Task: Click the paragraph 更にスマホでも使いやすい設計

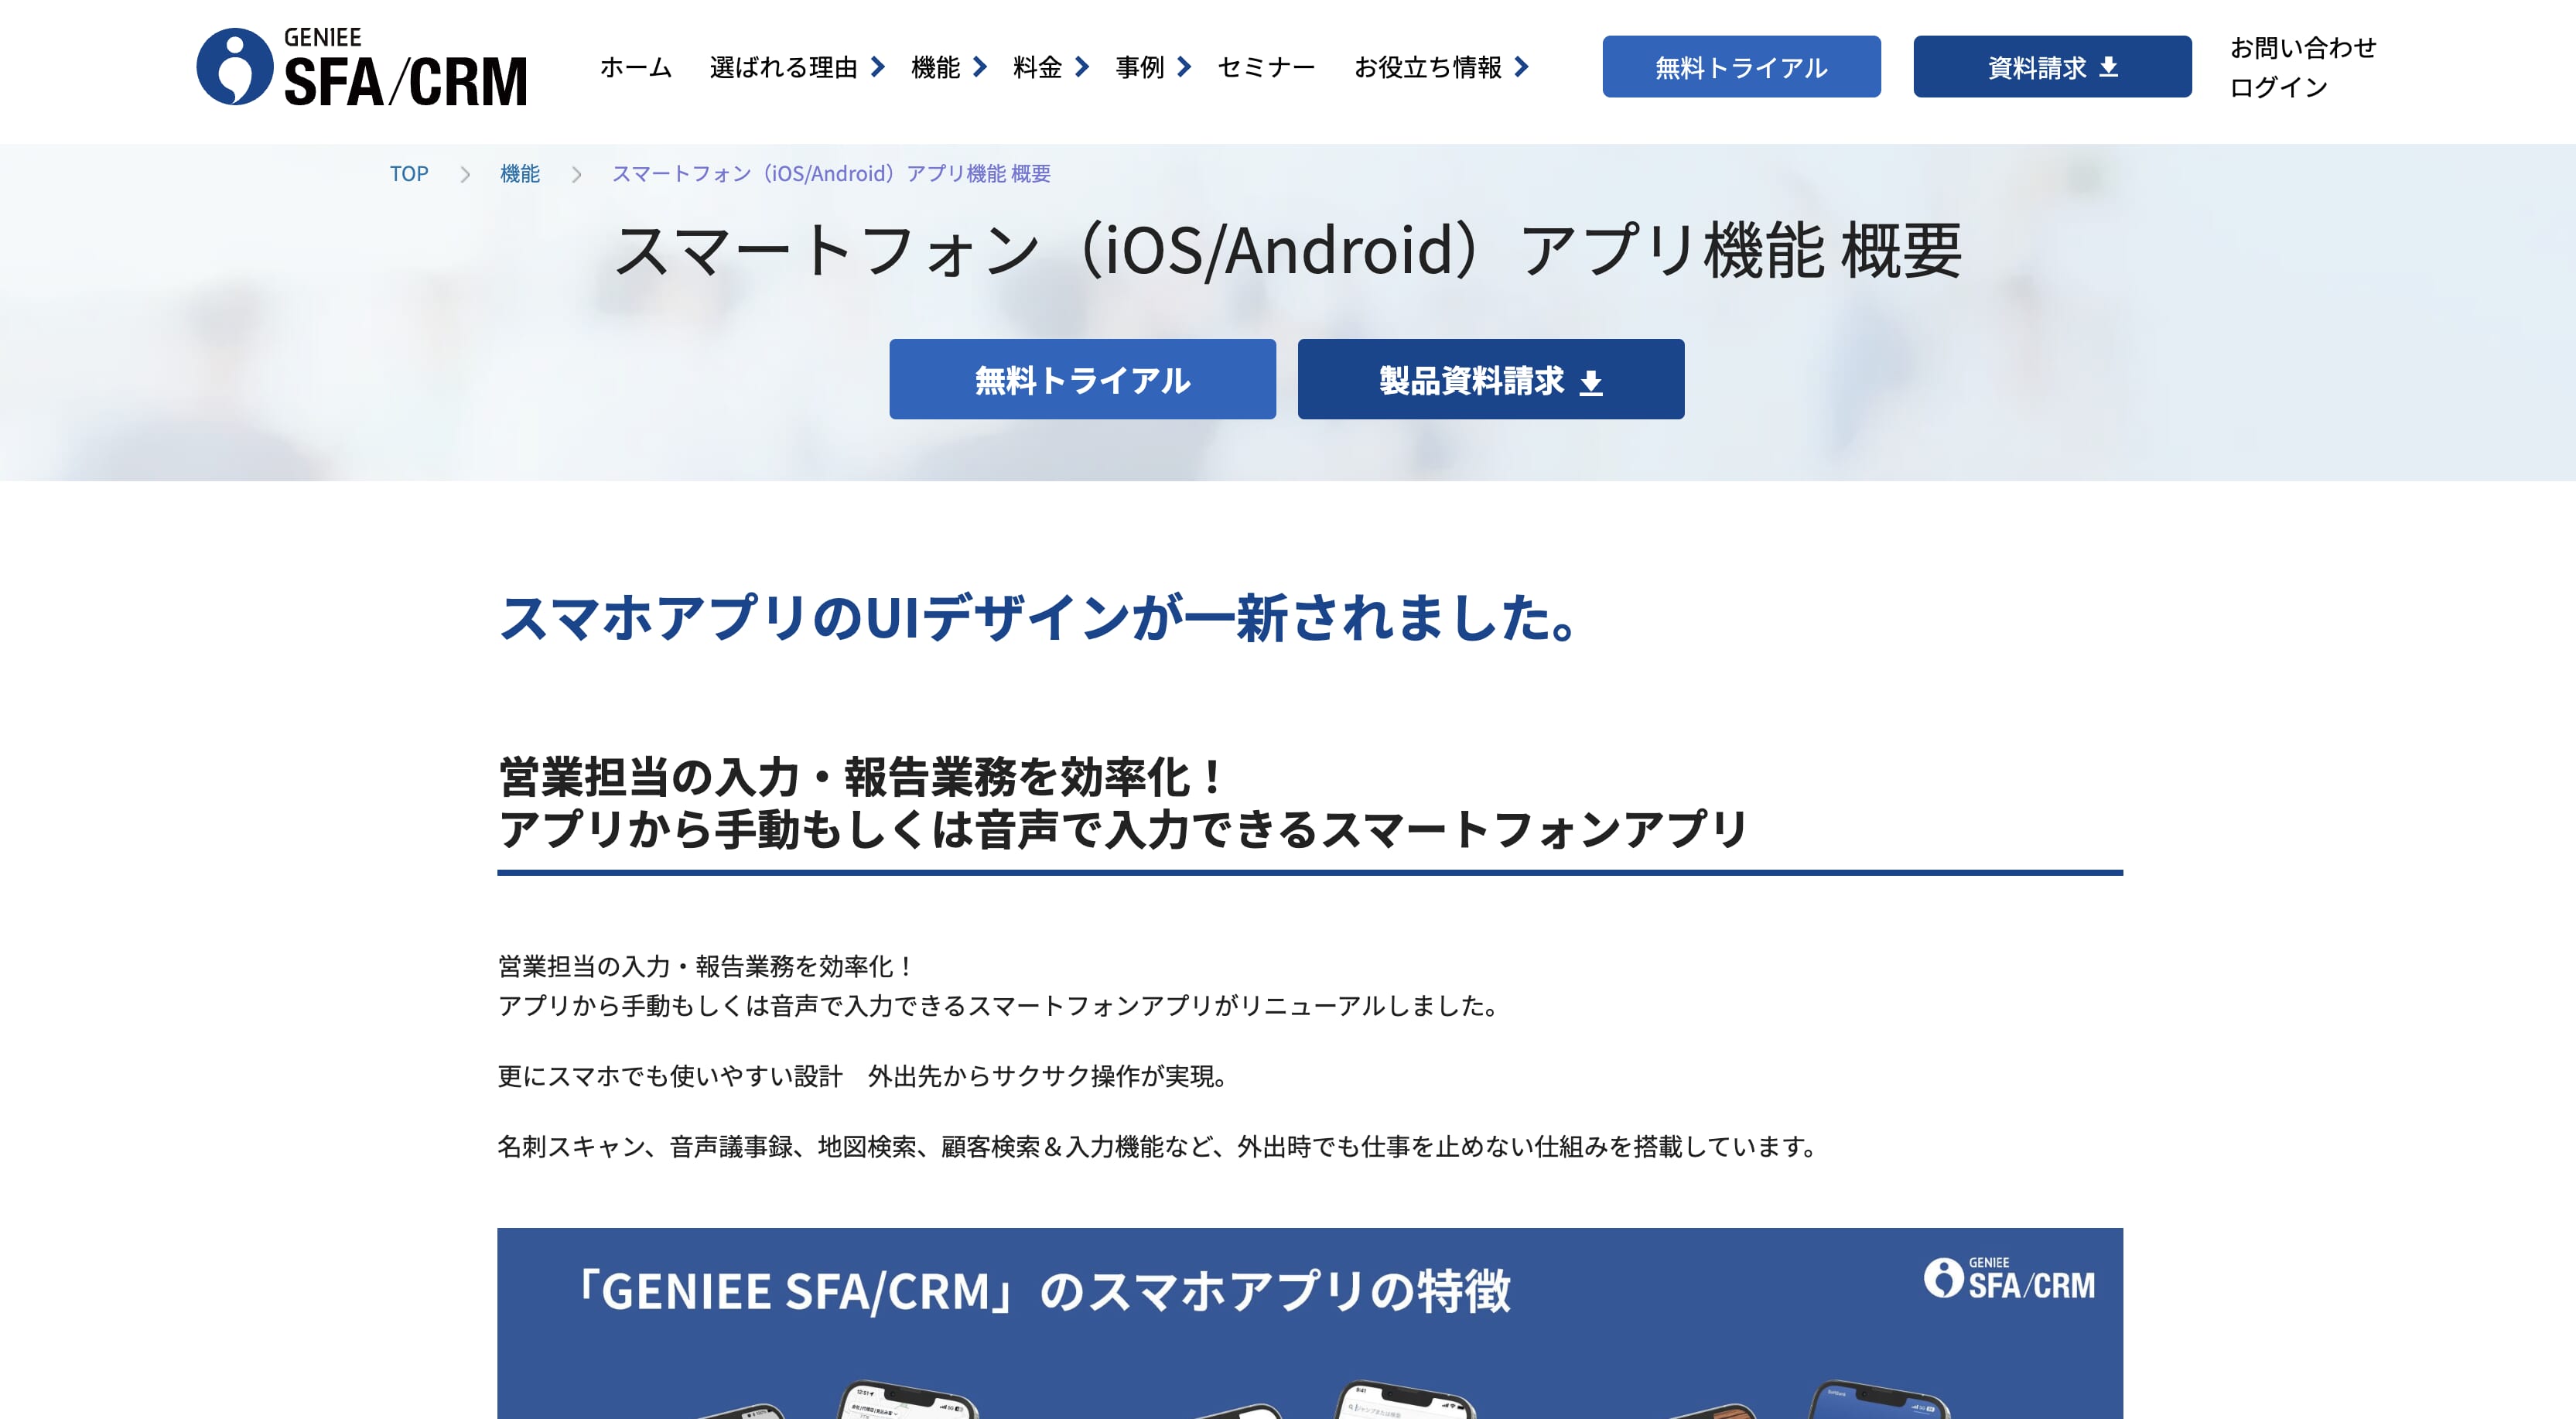Action: pyautogui.click(x=865, y=1076)
